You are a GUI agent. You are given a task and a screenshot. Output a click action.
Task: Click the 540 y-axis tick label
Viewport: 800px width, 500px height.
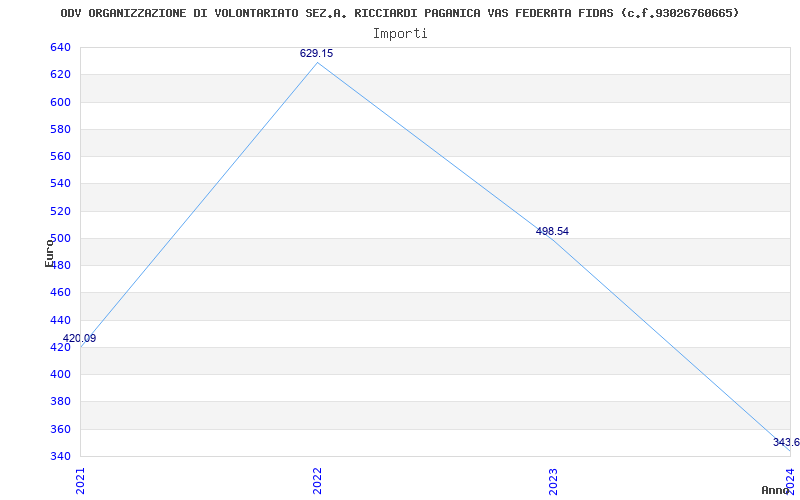pos(60,184)
